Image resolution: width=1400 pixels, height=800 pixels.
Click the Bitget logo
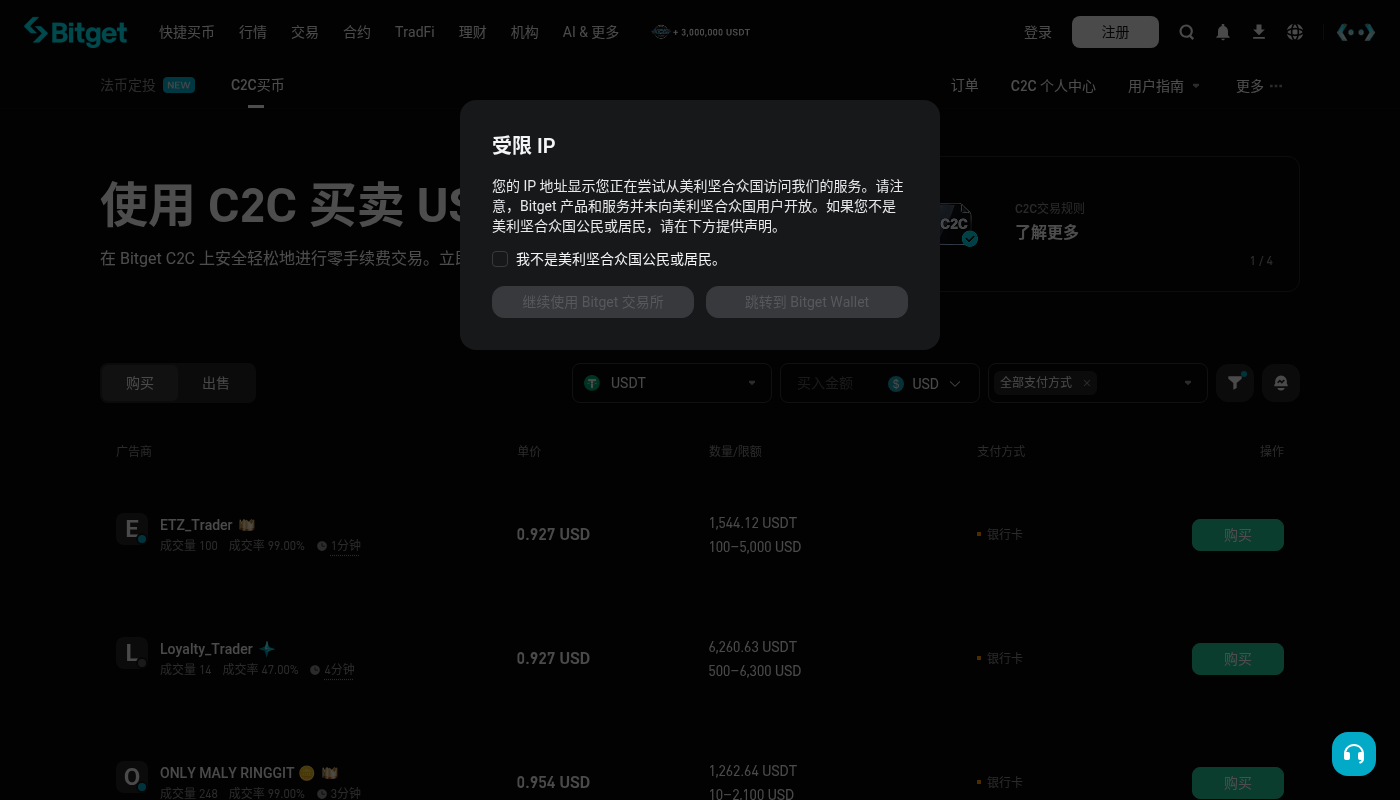tap(76, 32)
